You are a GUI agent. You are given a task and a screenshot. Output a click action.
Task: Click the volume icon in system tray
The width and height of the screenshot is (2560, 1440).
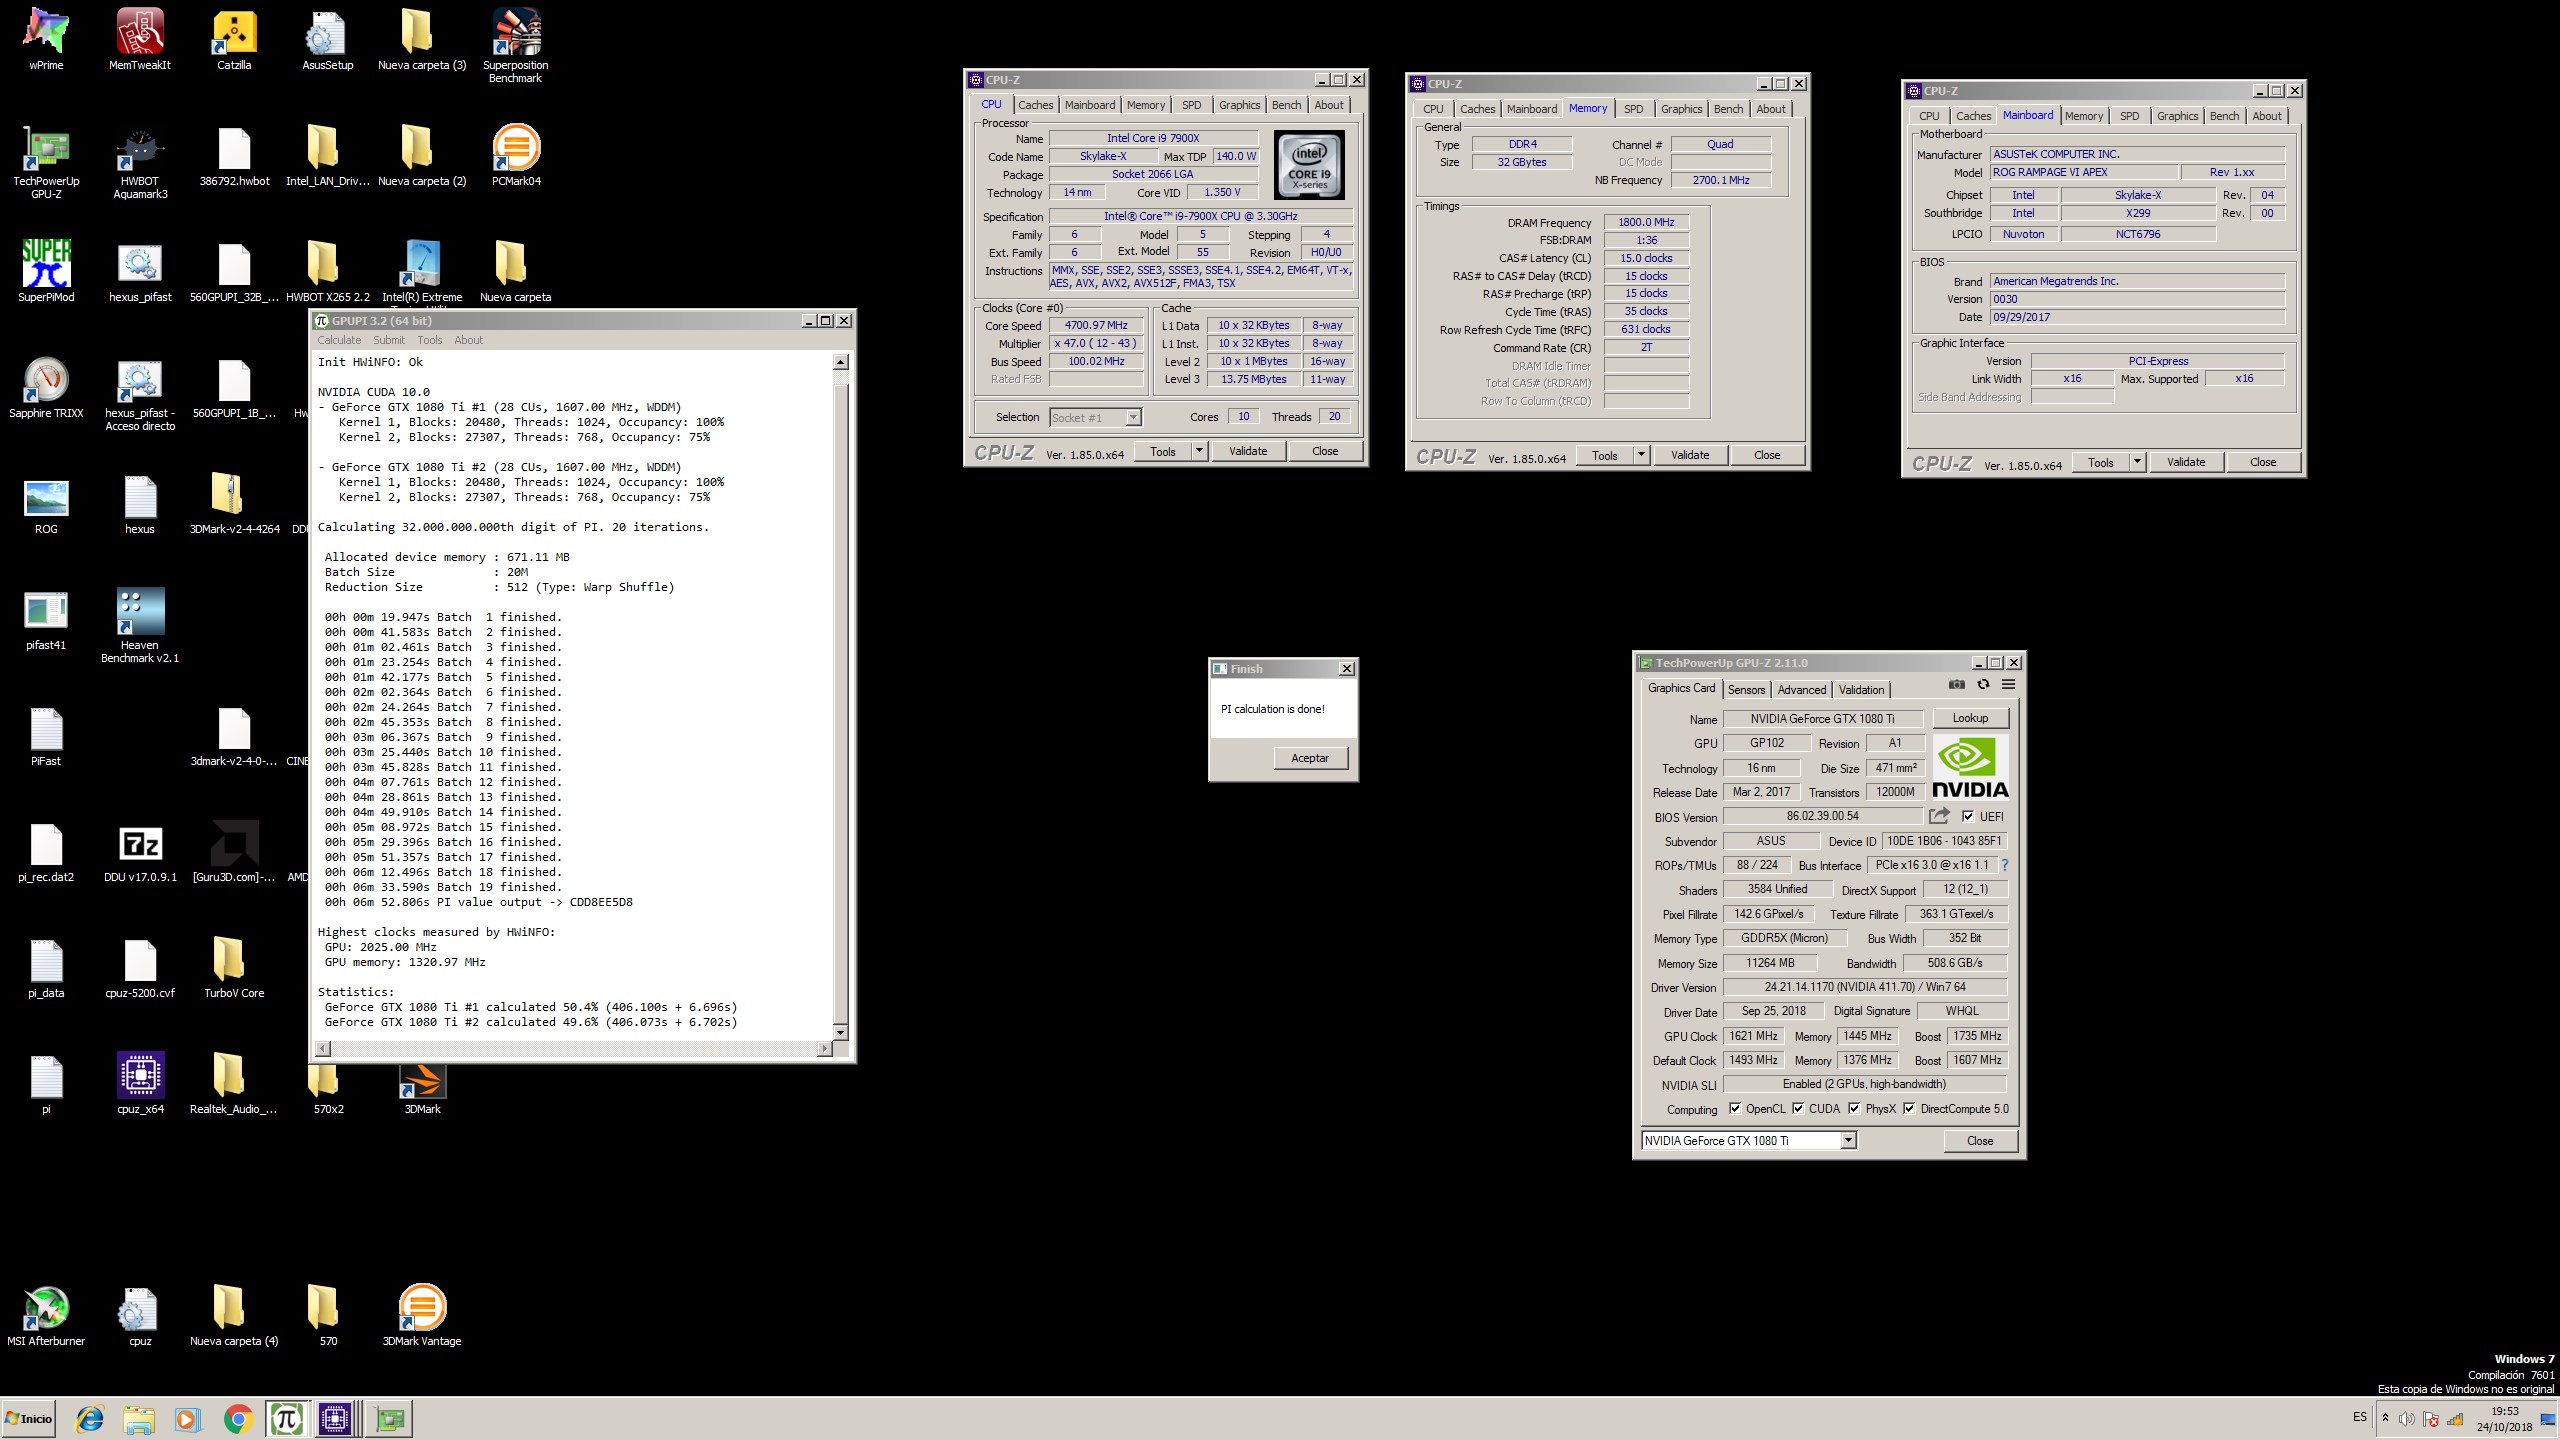pyautogui.click(x=2406, y=1419)
